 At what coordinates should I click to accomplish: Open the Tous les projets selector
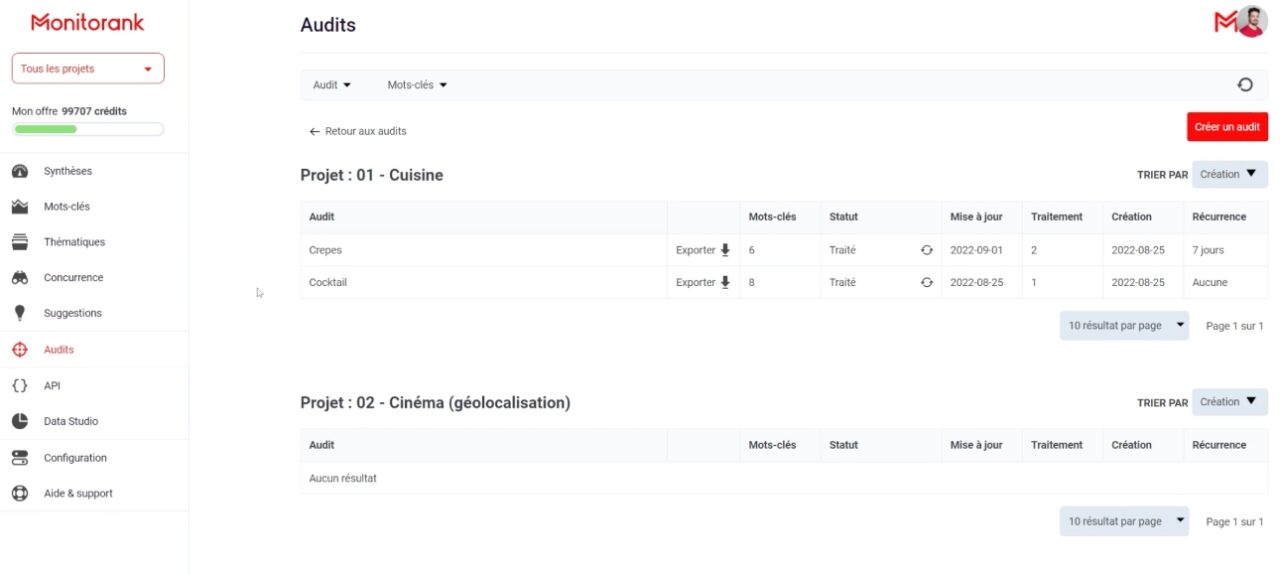(88, 69)
